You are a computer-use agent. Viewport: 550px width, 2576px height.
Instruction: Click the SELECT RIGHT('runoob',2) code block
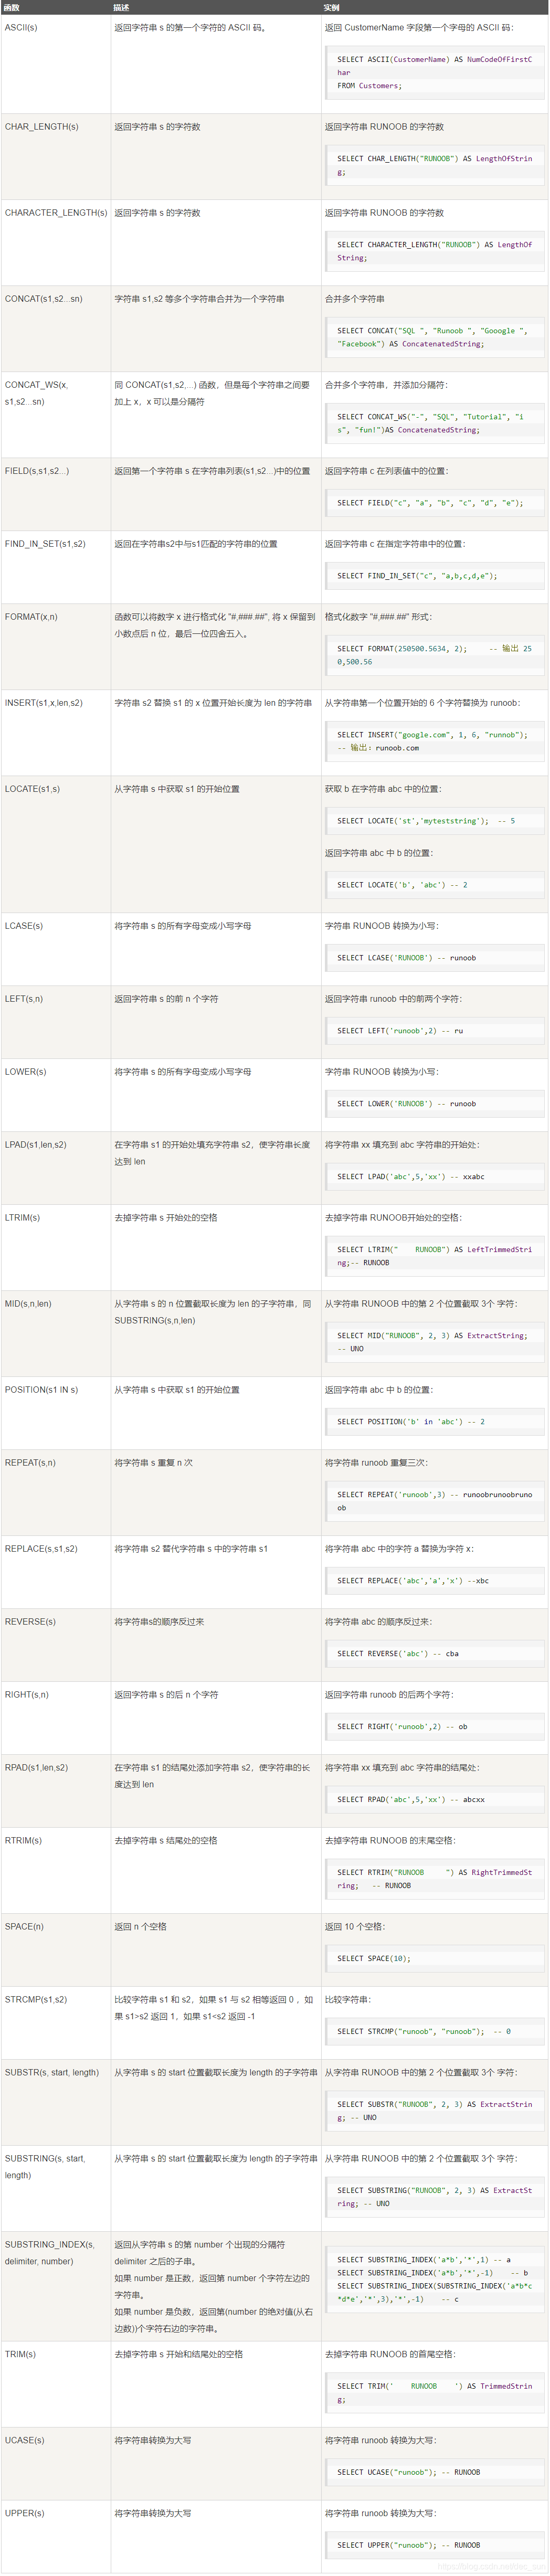pyautogui.click(x=435, y=1727)
